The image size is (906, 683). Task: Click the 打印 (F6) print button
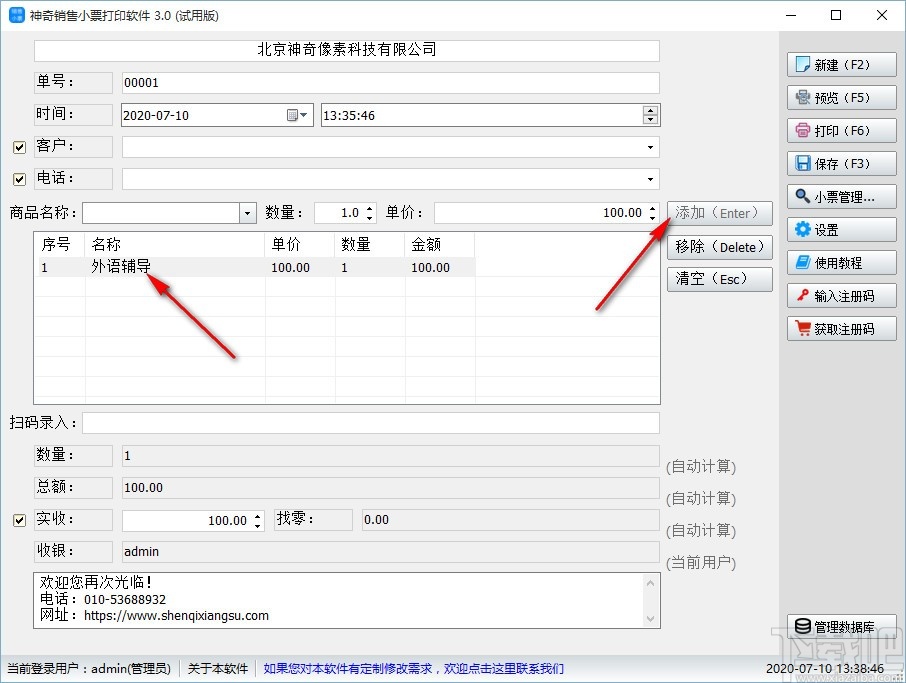click(841, 131)
